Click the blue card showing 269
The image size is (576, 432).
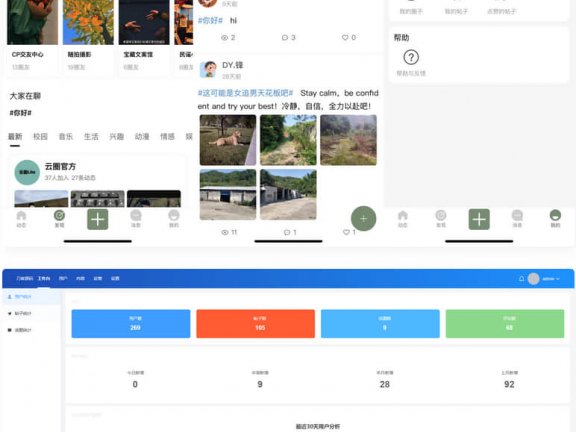point(131,324)
